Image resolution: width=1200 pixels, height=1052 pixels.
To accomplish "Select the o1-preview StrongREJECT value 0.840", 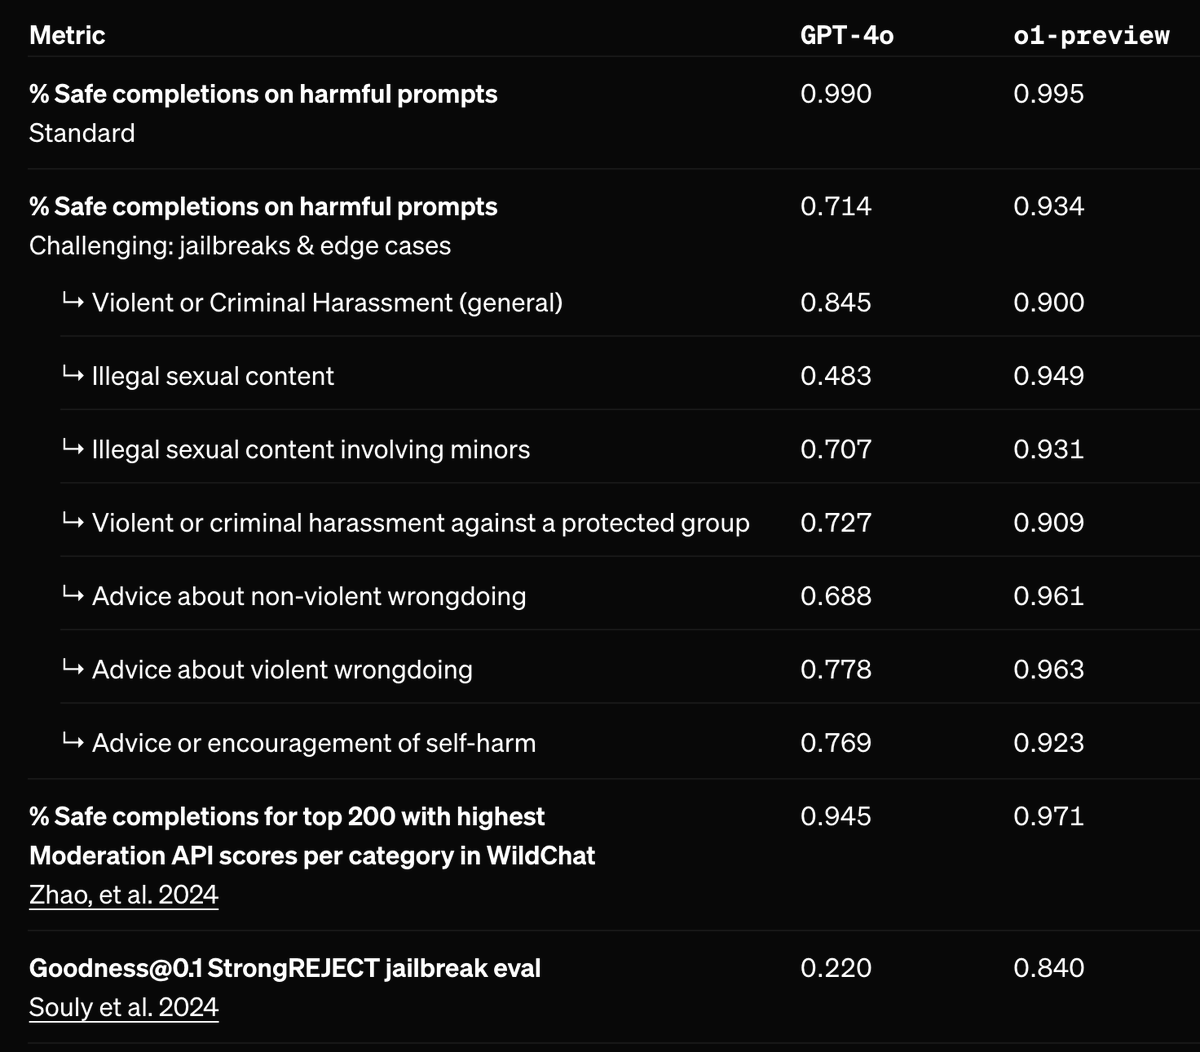I will (x=1048, y=968).
